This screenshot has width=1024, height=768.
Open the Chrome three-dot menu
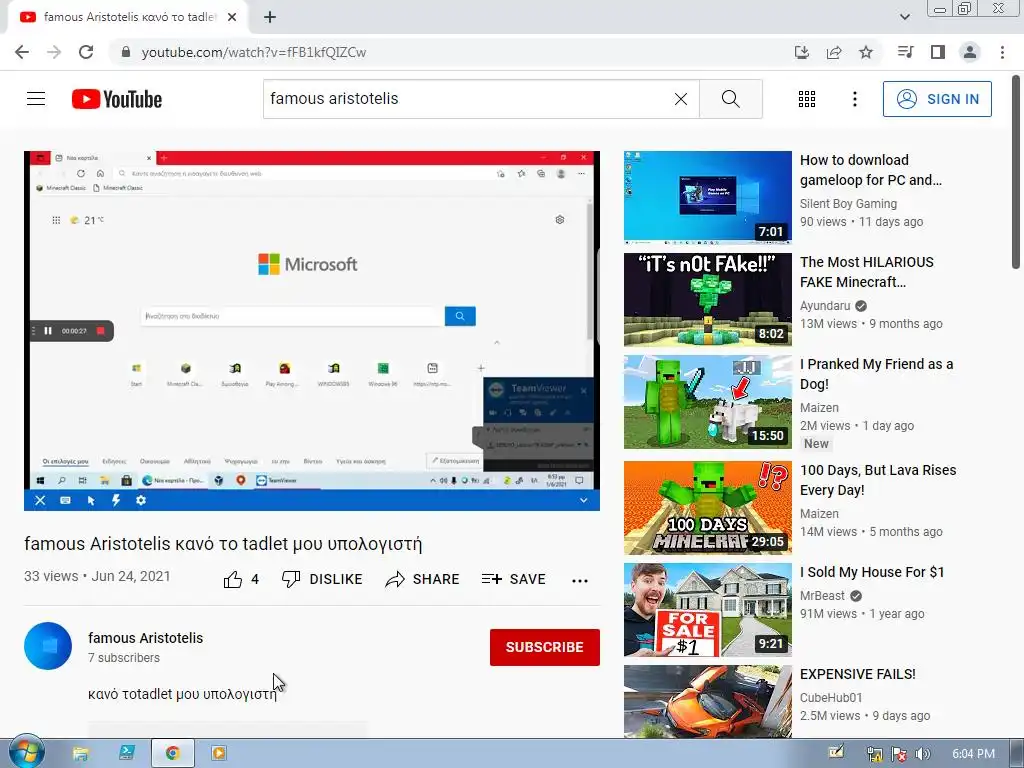click(1002, 52)
